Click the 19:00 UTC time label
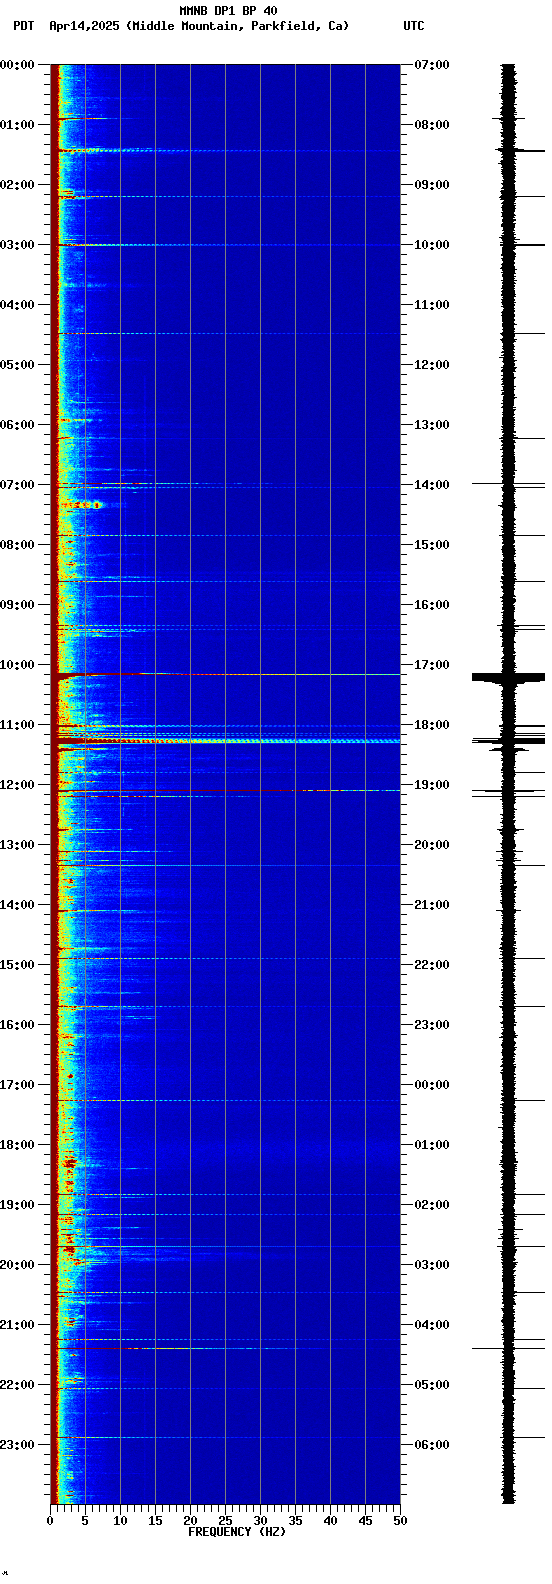This screenshot has height=1584, width=552. coord(432,785)
